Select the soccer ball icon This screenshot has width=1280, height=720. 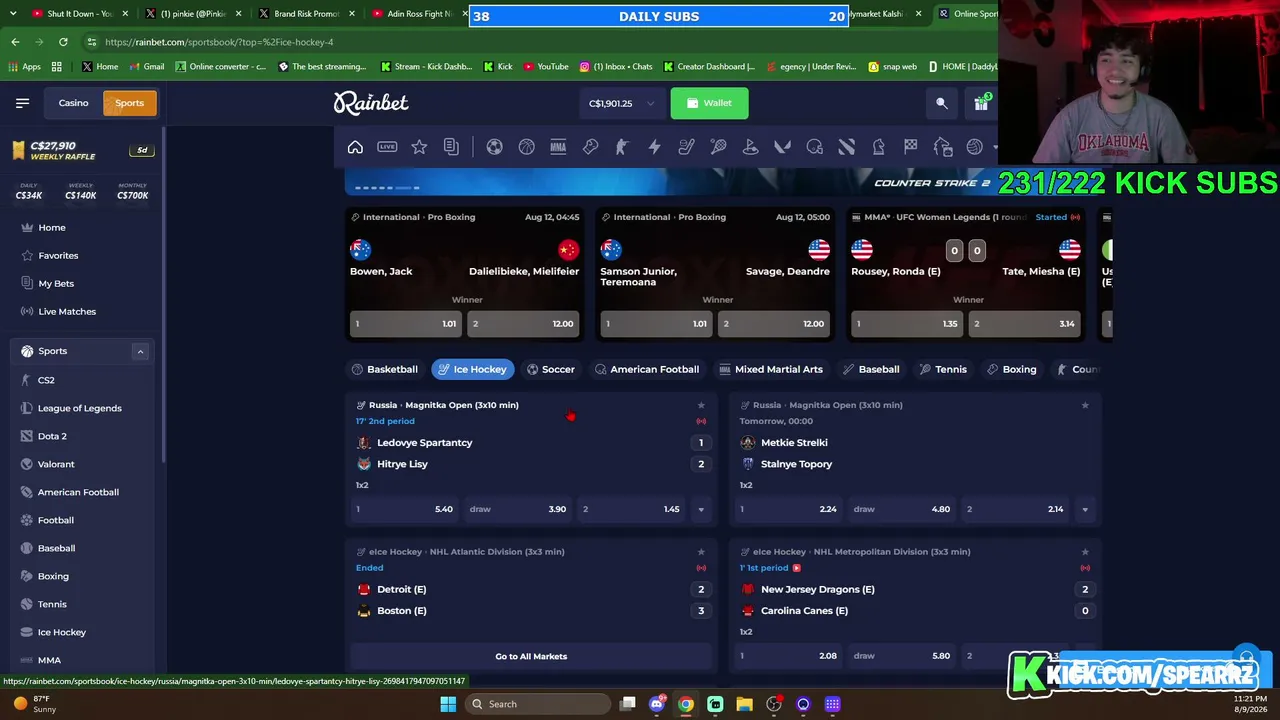coord(494,147)
